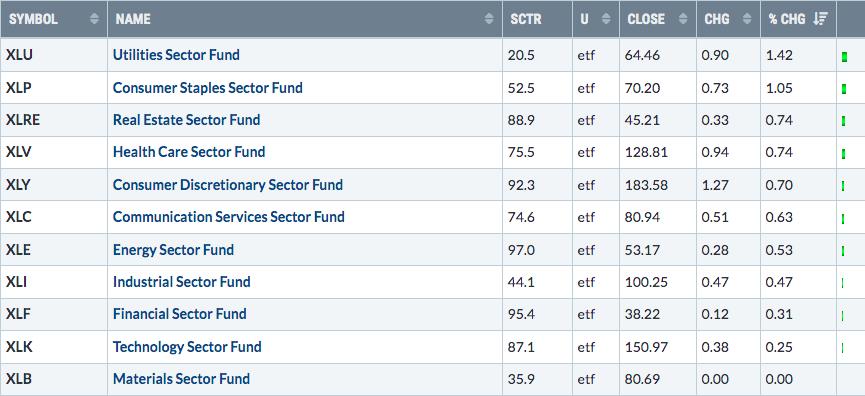Click the green bar for XLU row

pyautogui.click(x=845, y=56)
